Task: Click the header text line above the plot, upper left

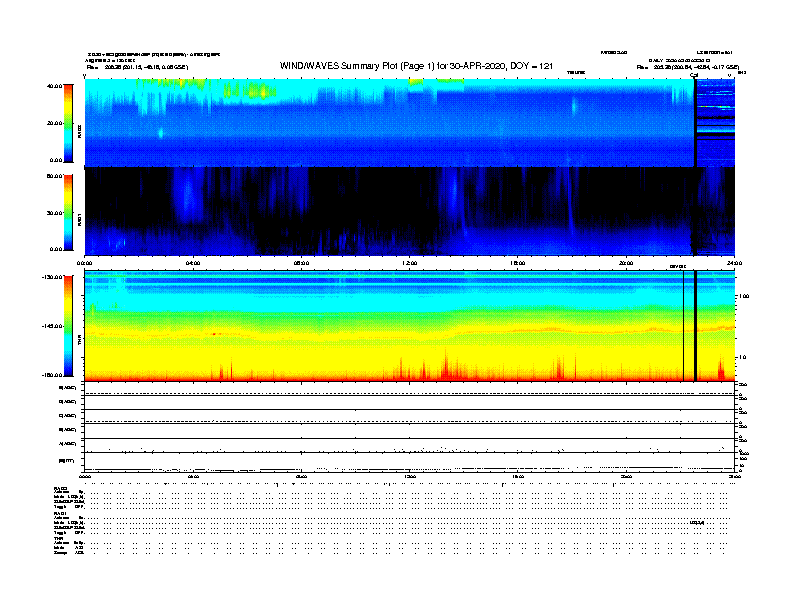Action: 154,54
